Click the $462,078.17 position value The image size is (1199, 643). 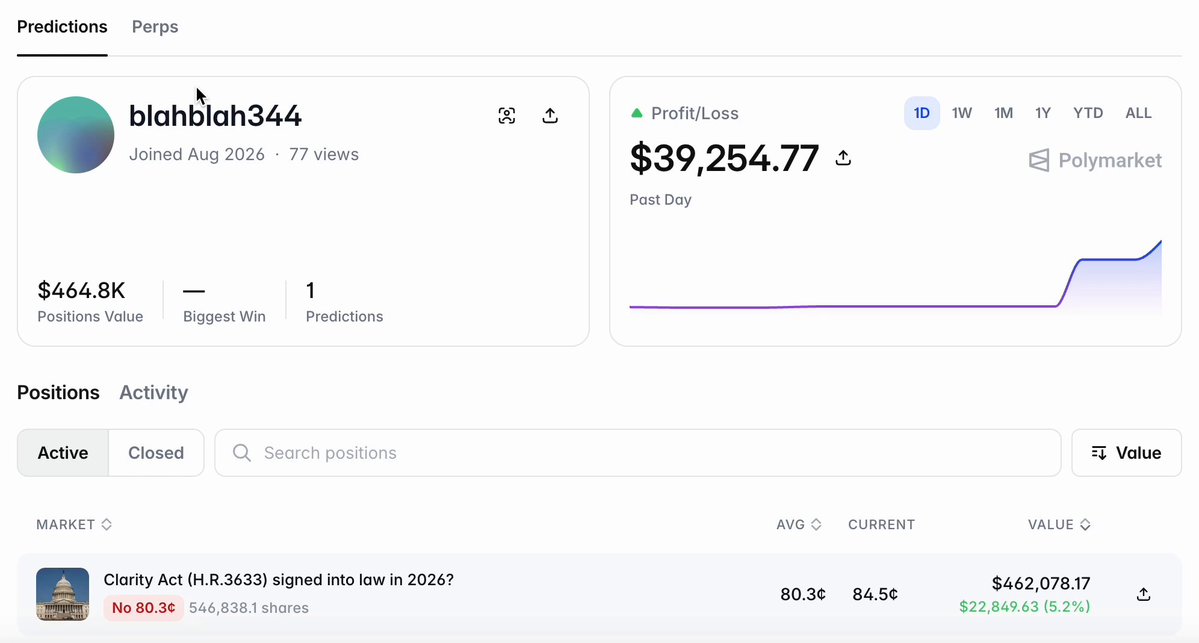pos(1041,583)
